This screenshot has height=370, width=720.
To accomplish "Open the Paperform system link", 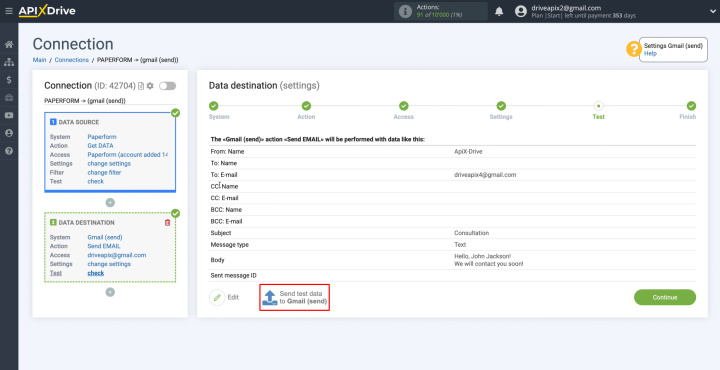I will [102, 137].
